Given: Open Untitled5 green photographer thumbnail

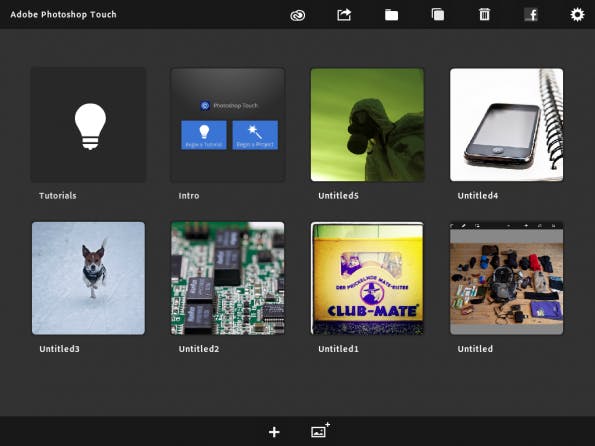Looking at the screenshot, I should [x=367, y=125].
